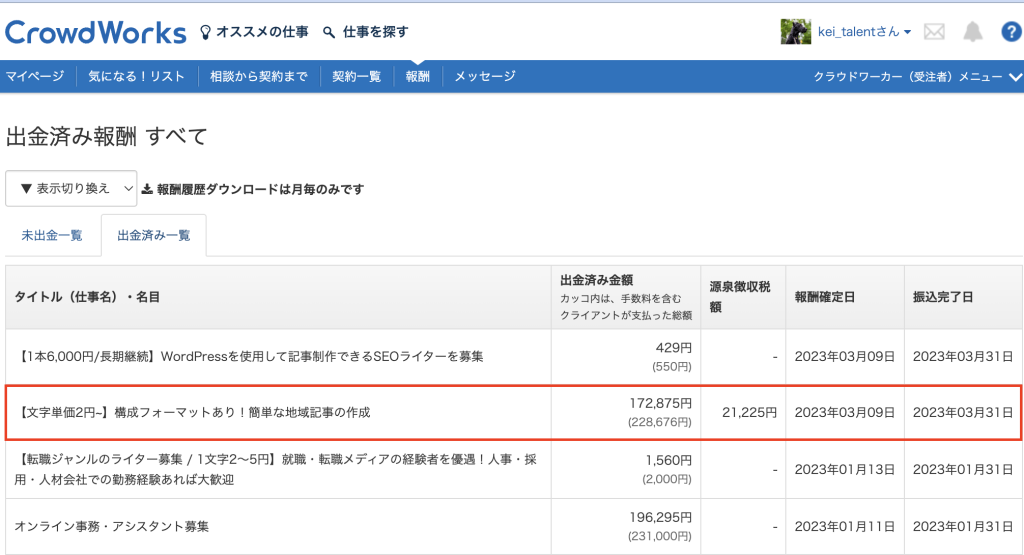Image resolution: width=1024 pixels, height=555 pixels.
Task: Switch to the 未出金一覧 tab
Action: pyautogui.click(x=52, y=236)
